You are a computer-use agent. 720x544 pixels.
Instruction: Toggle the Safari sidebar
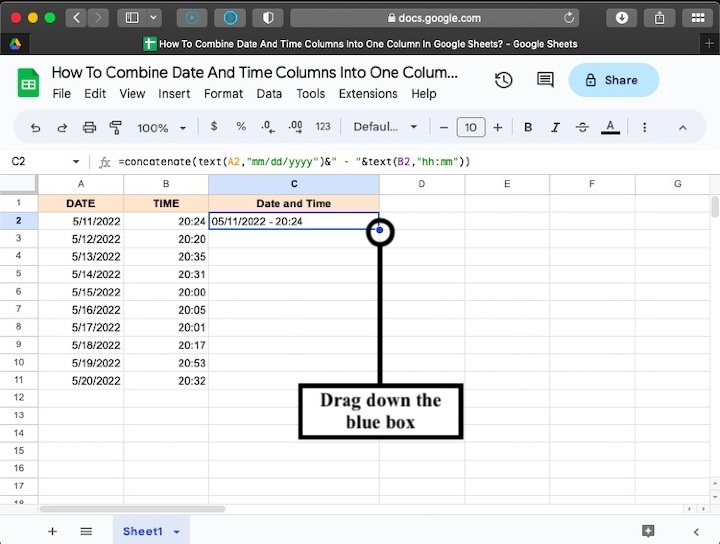(132, 18)
